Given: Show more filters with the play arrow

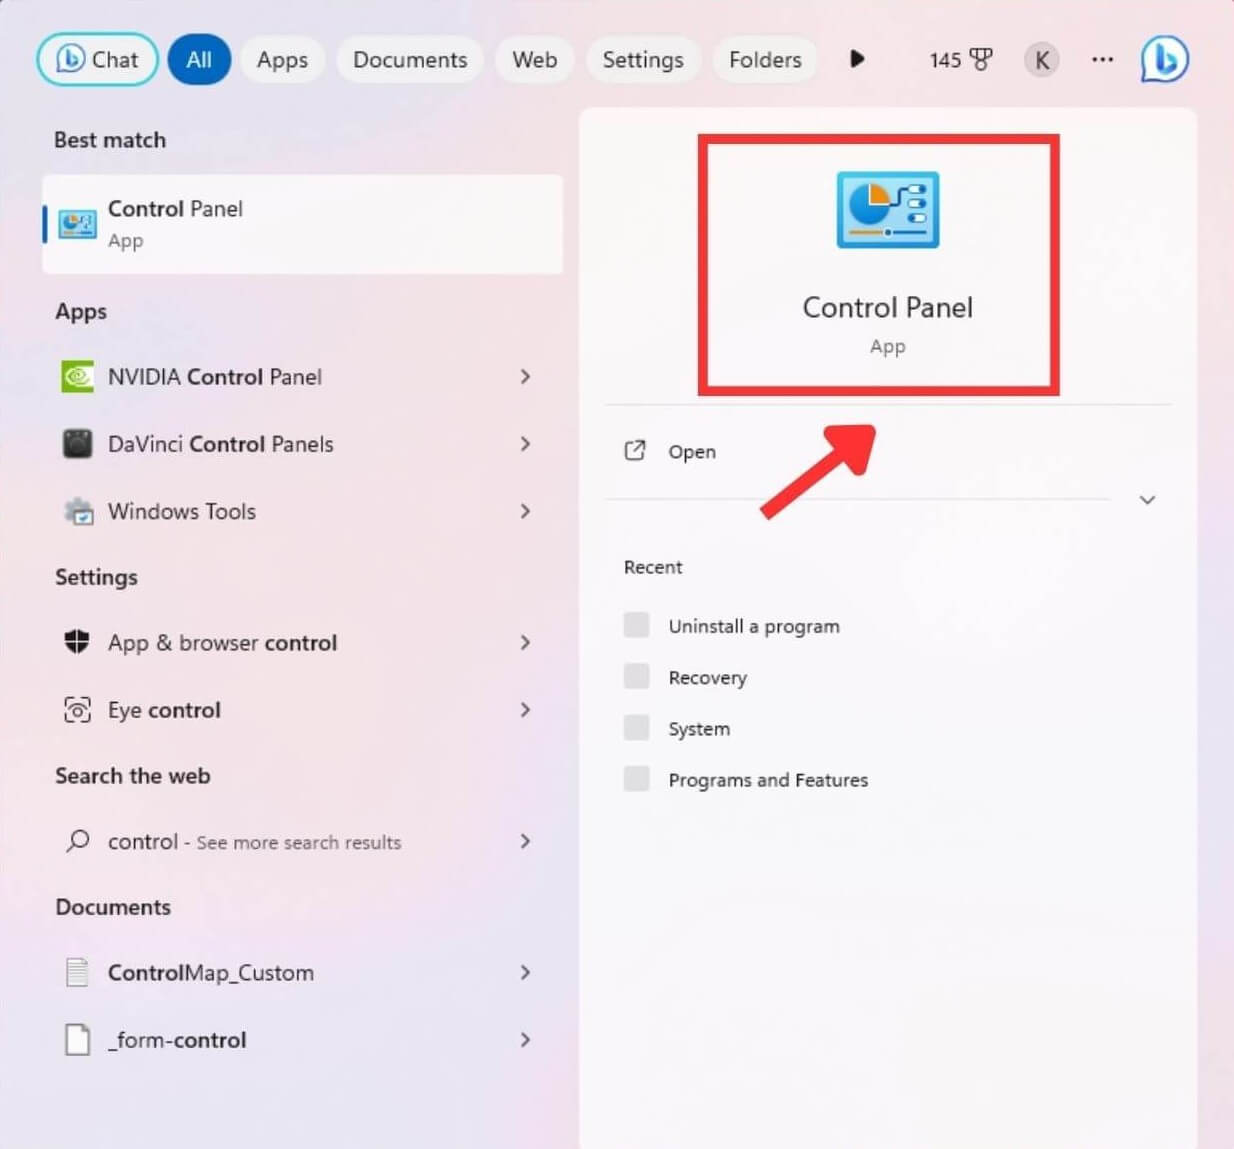Looking at the screenshot, I should click(857, 59).
